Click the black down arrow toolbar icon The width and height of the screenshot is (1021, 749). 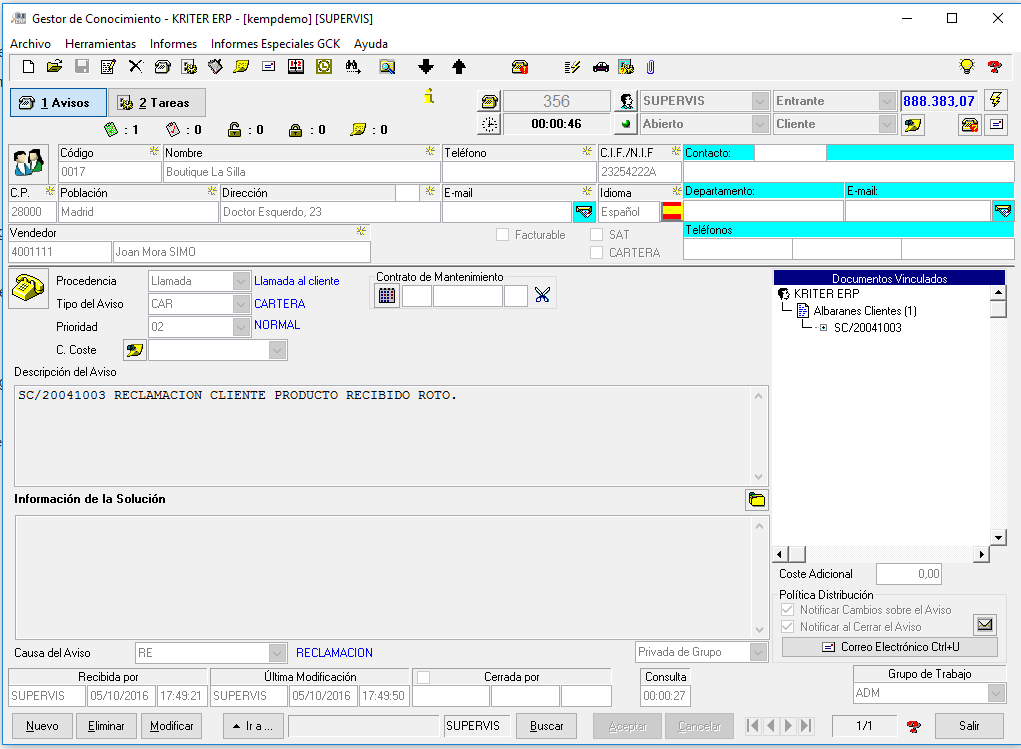click(426, 66)
